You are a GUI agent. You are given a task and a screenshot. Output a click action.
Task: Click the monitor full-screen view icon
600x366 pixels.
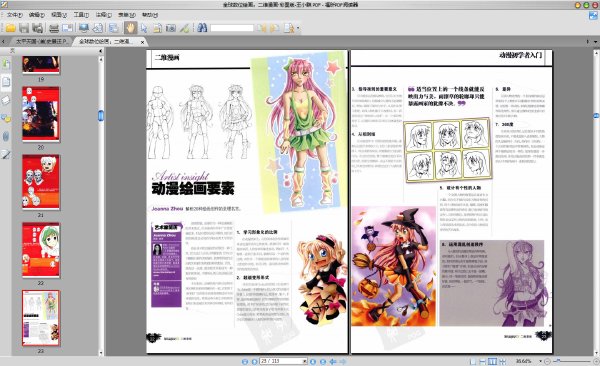point(83,28)
